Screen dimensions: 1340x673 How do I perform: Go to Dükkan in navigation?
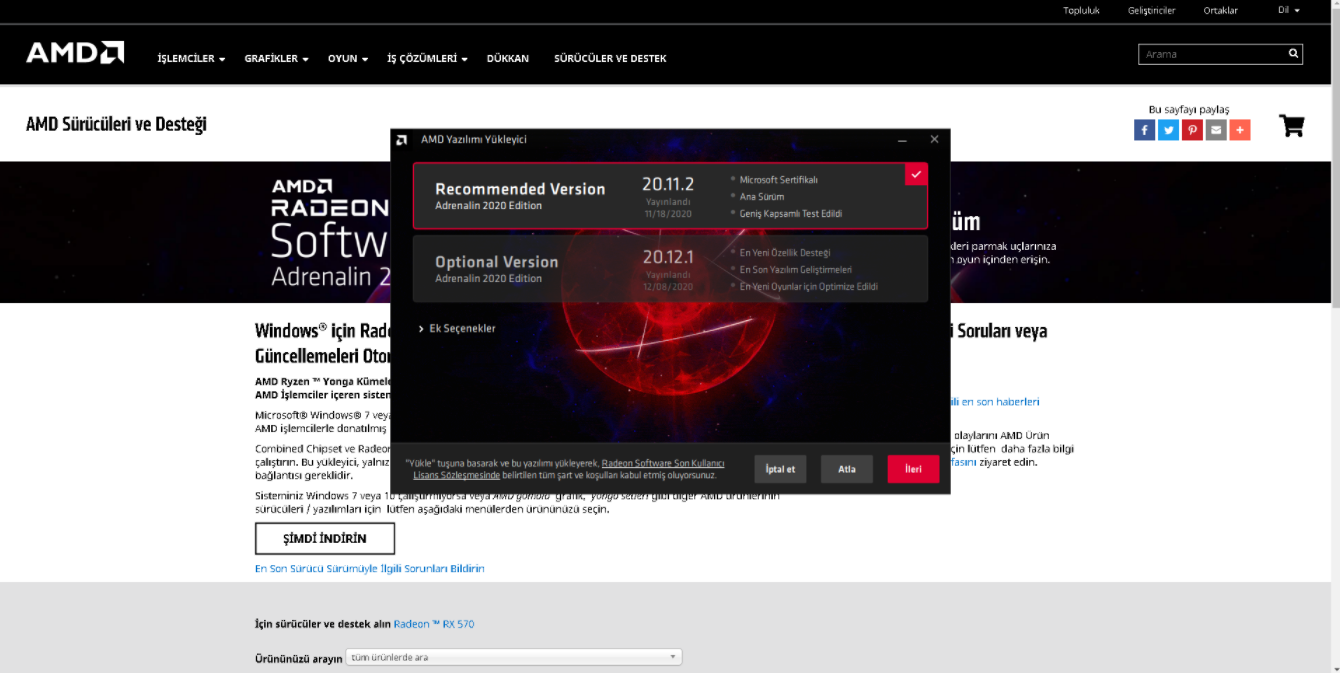(508, 59)
